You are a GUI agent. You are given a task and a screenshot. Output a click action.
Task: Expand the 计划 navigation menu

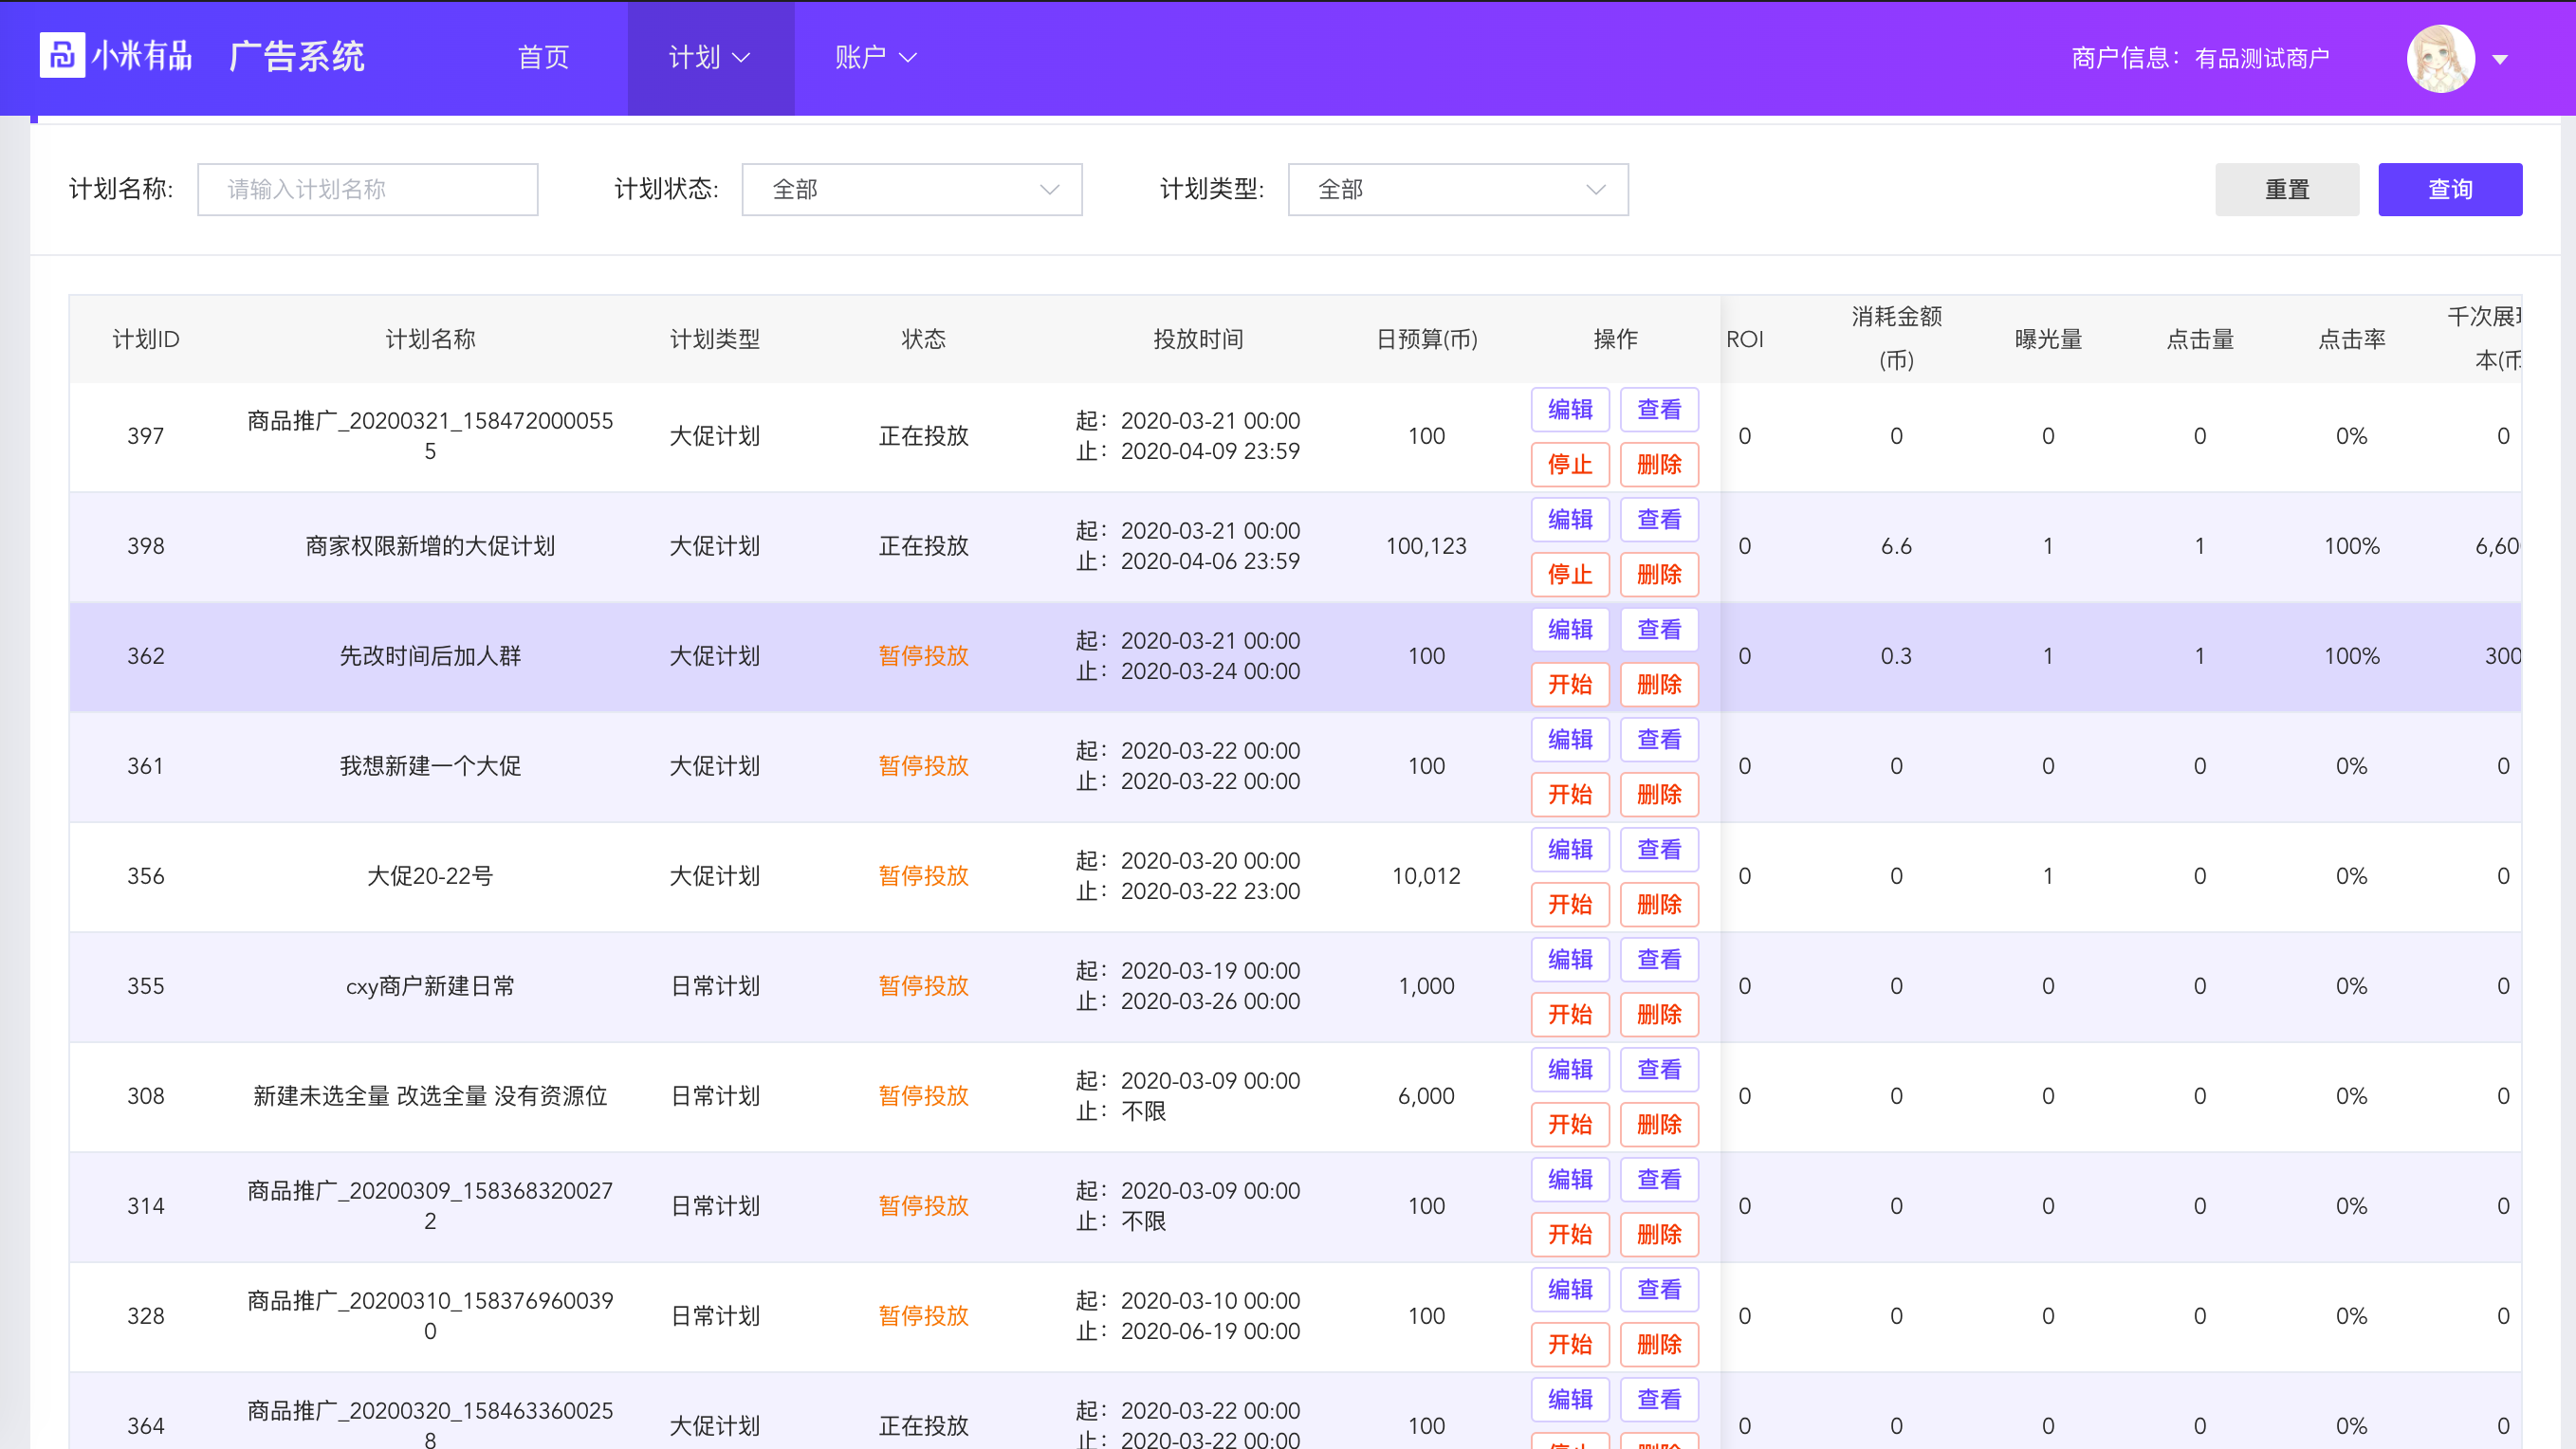click(x=709, y=58)
